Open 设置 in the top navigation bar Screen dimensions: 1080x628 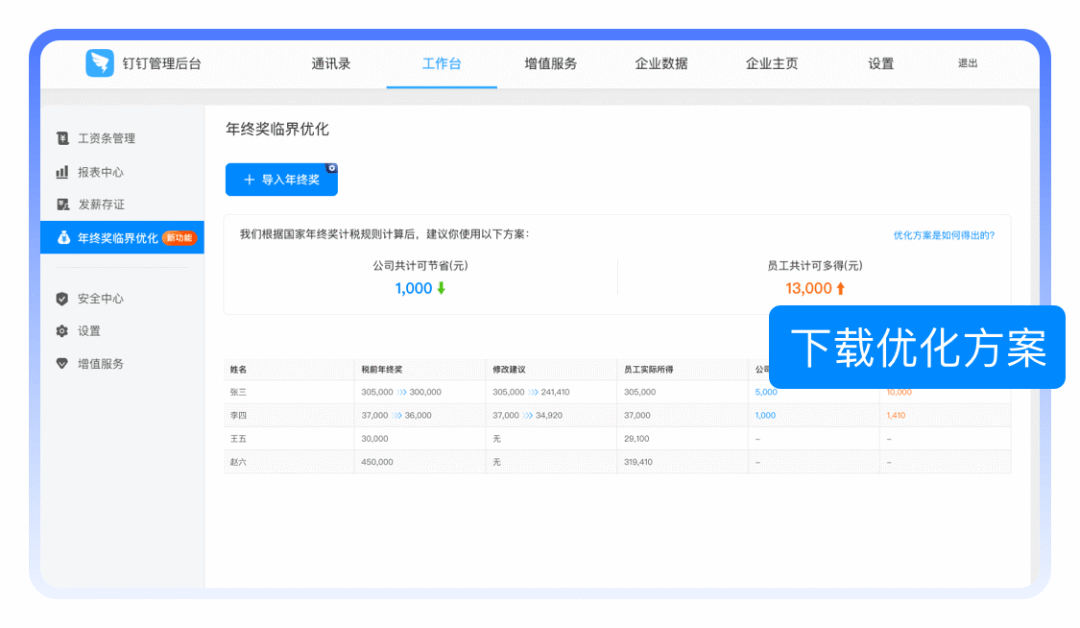[881, 64]
